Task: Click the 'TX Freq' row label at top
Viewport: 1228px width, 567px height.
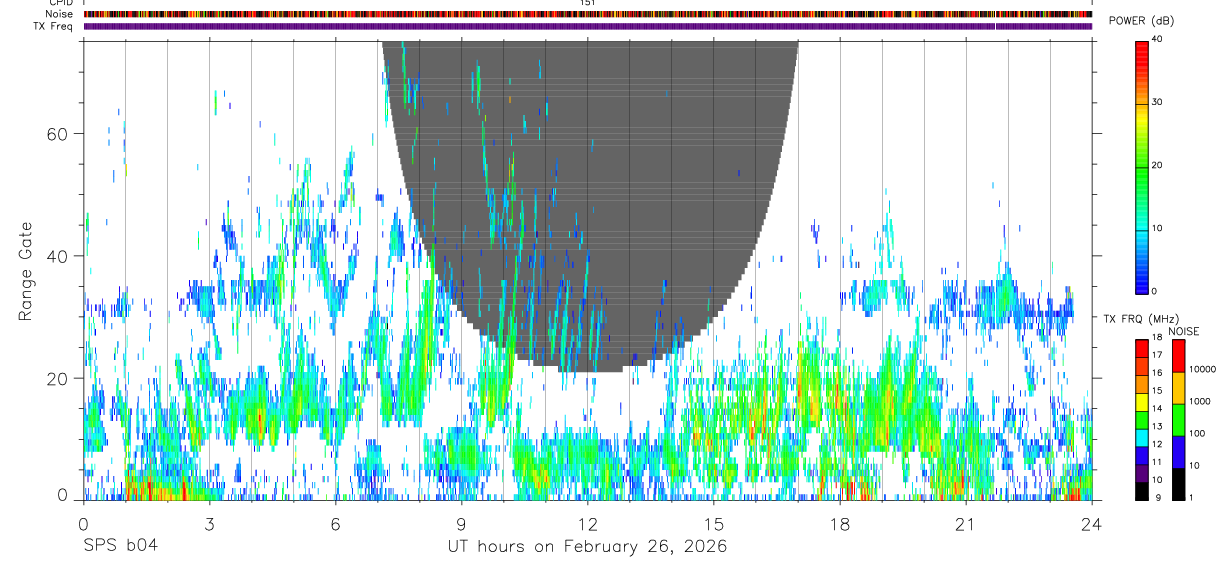Action: tap(53, 26)
